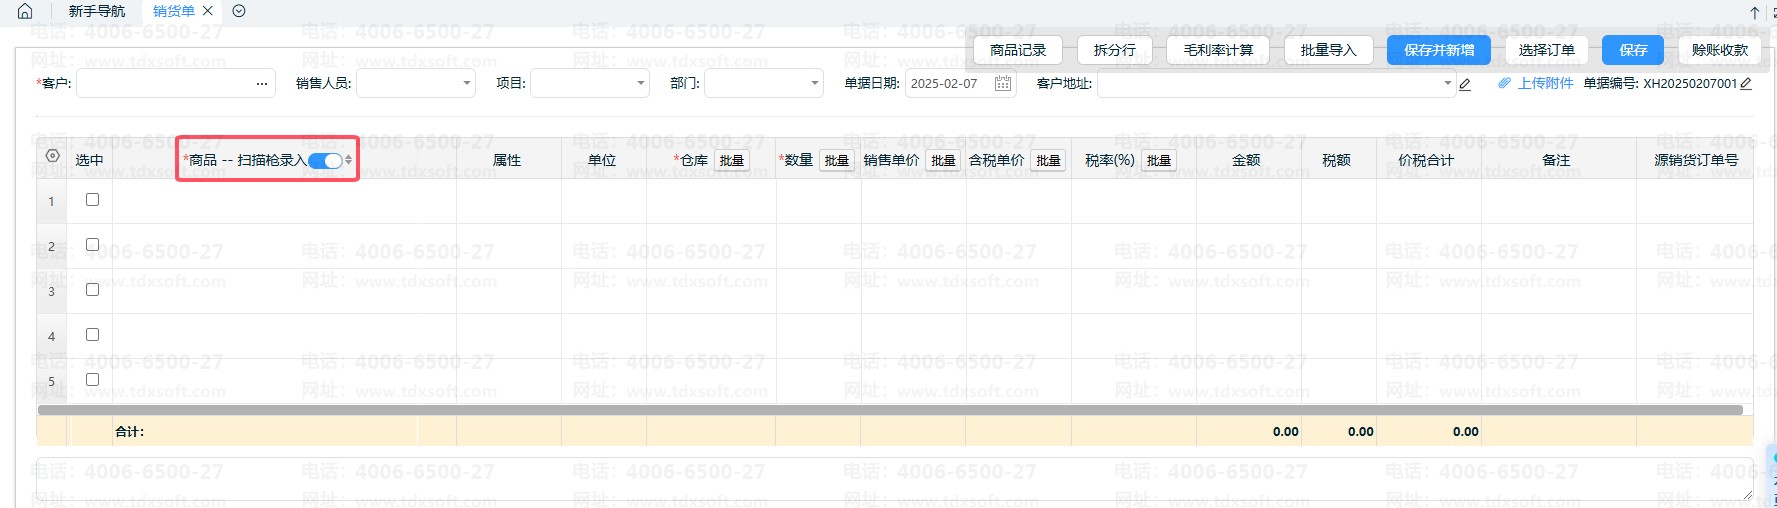Close the 销货单 tab
The width and height of the screenshot is (1777, 508).
coord(208,11)
